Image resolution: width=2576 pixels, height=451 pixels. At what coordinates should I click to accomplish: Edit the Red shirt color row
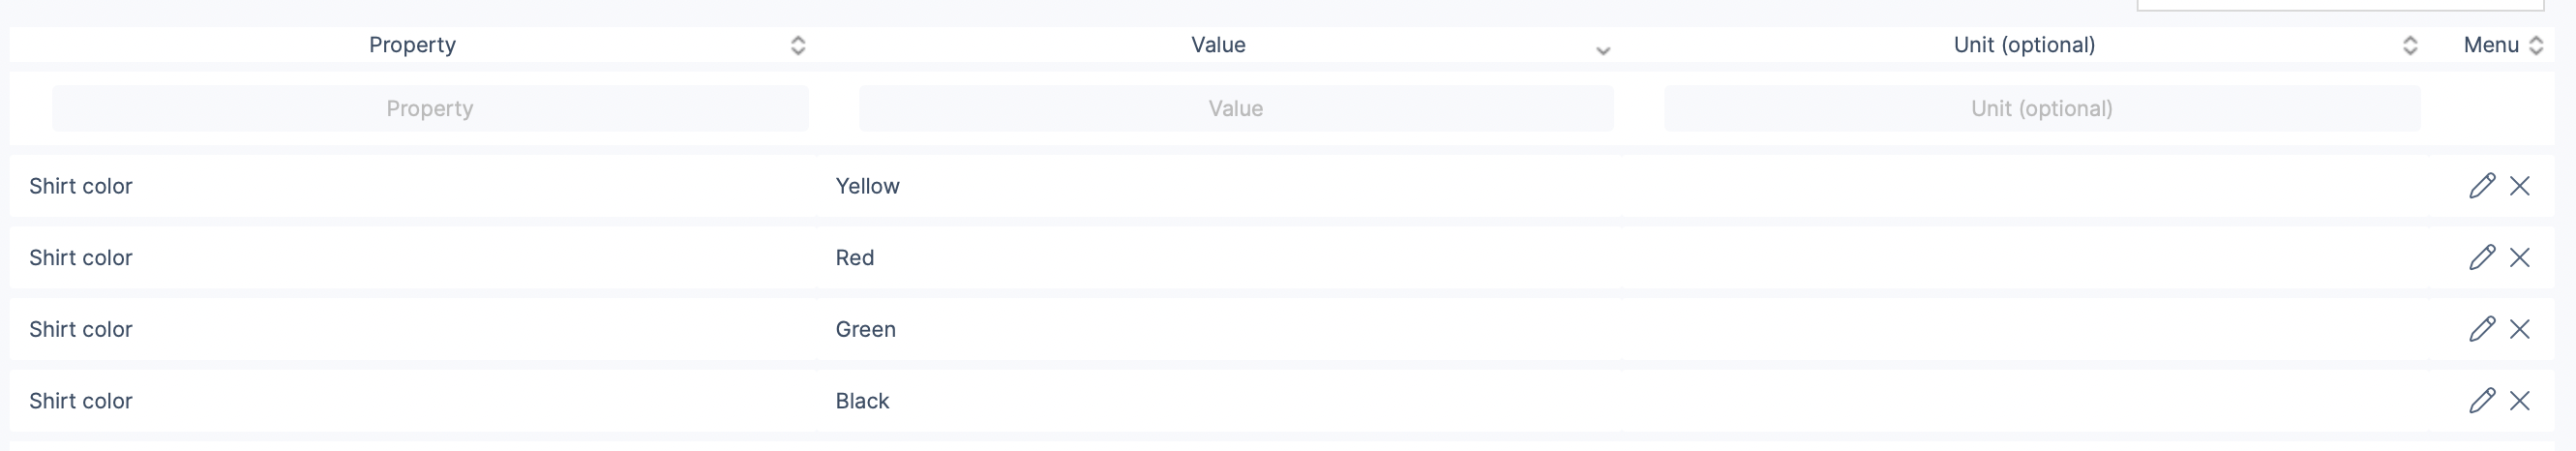(2481, 258)
